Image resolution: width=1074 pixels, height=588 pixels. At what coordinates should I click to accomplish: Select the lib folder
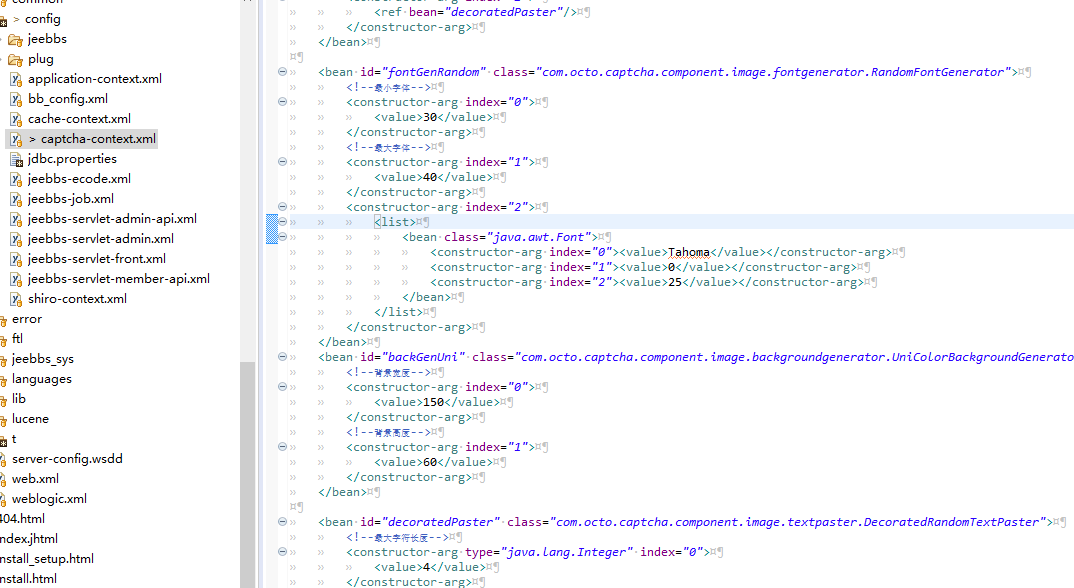click(18, 399)
